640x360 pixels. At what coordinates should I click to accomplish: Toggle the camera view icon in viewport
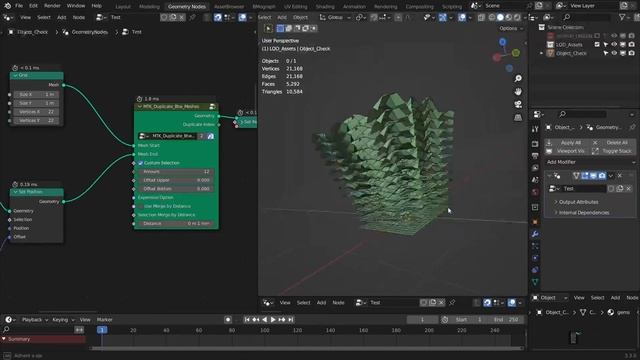[x=518, y=104]
